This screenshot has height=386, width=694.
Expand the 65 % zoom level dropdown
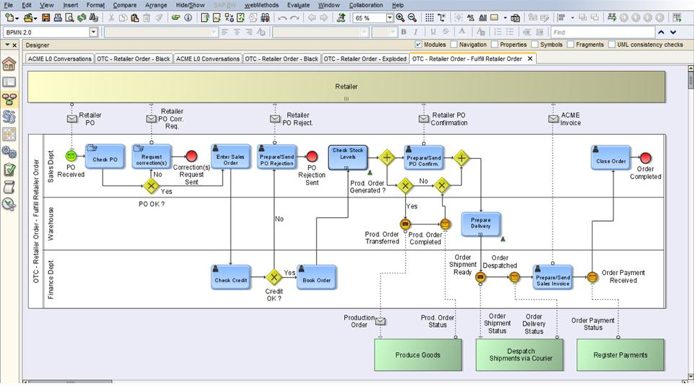(389, 18)
